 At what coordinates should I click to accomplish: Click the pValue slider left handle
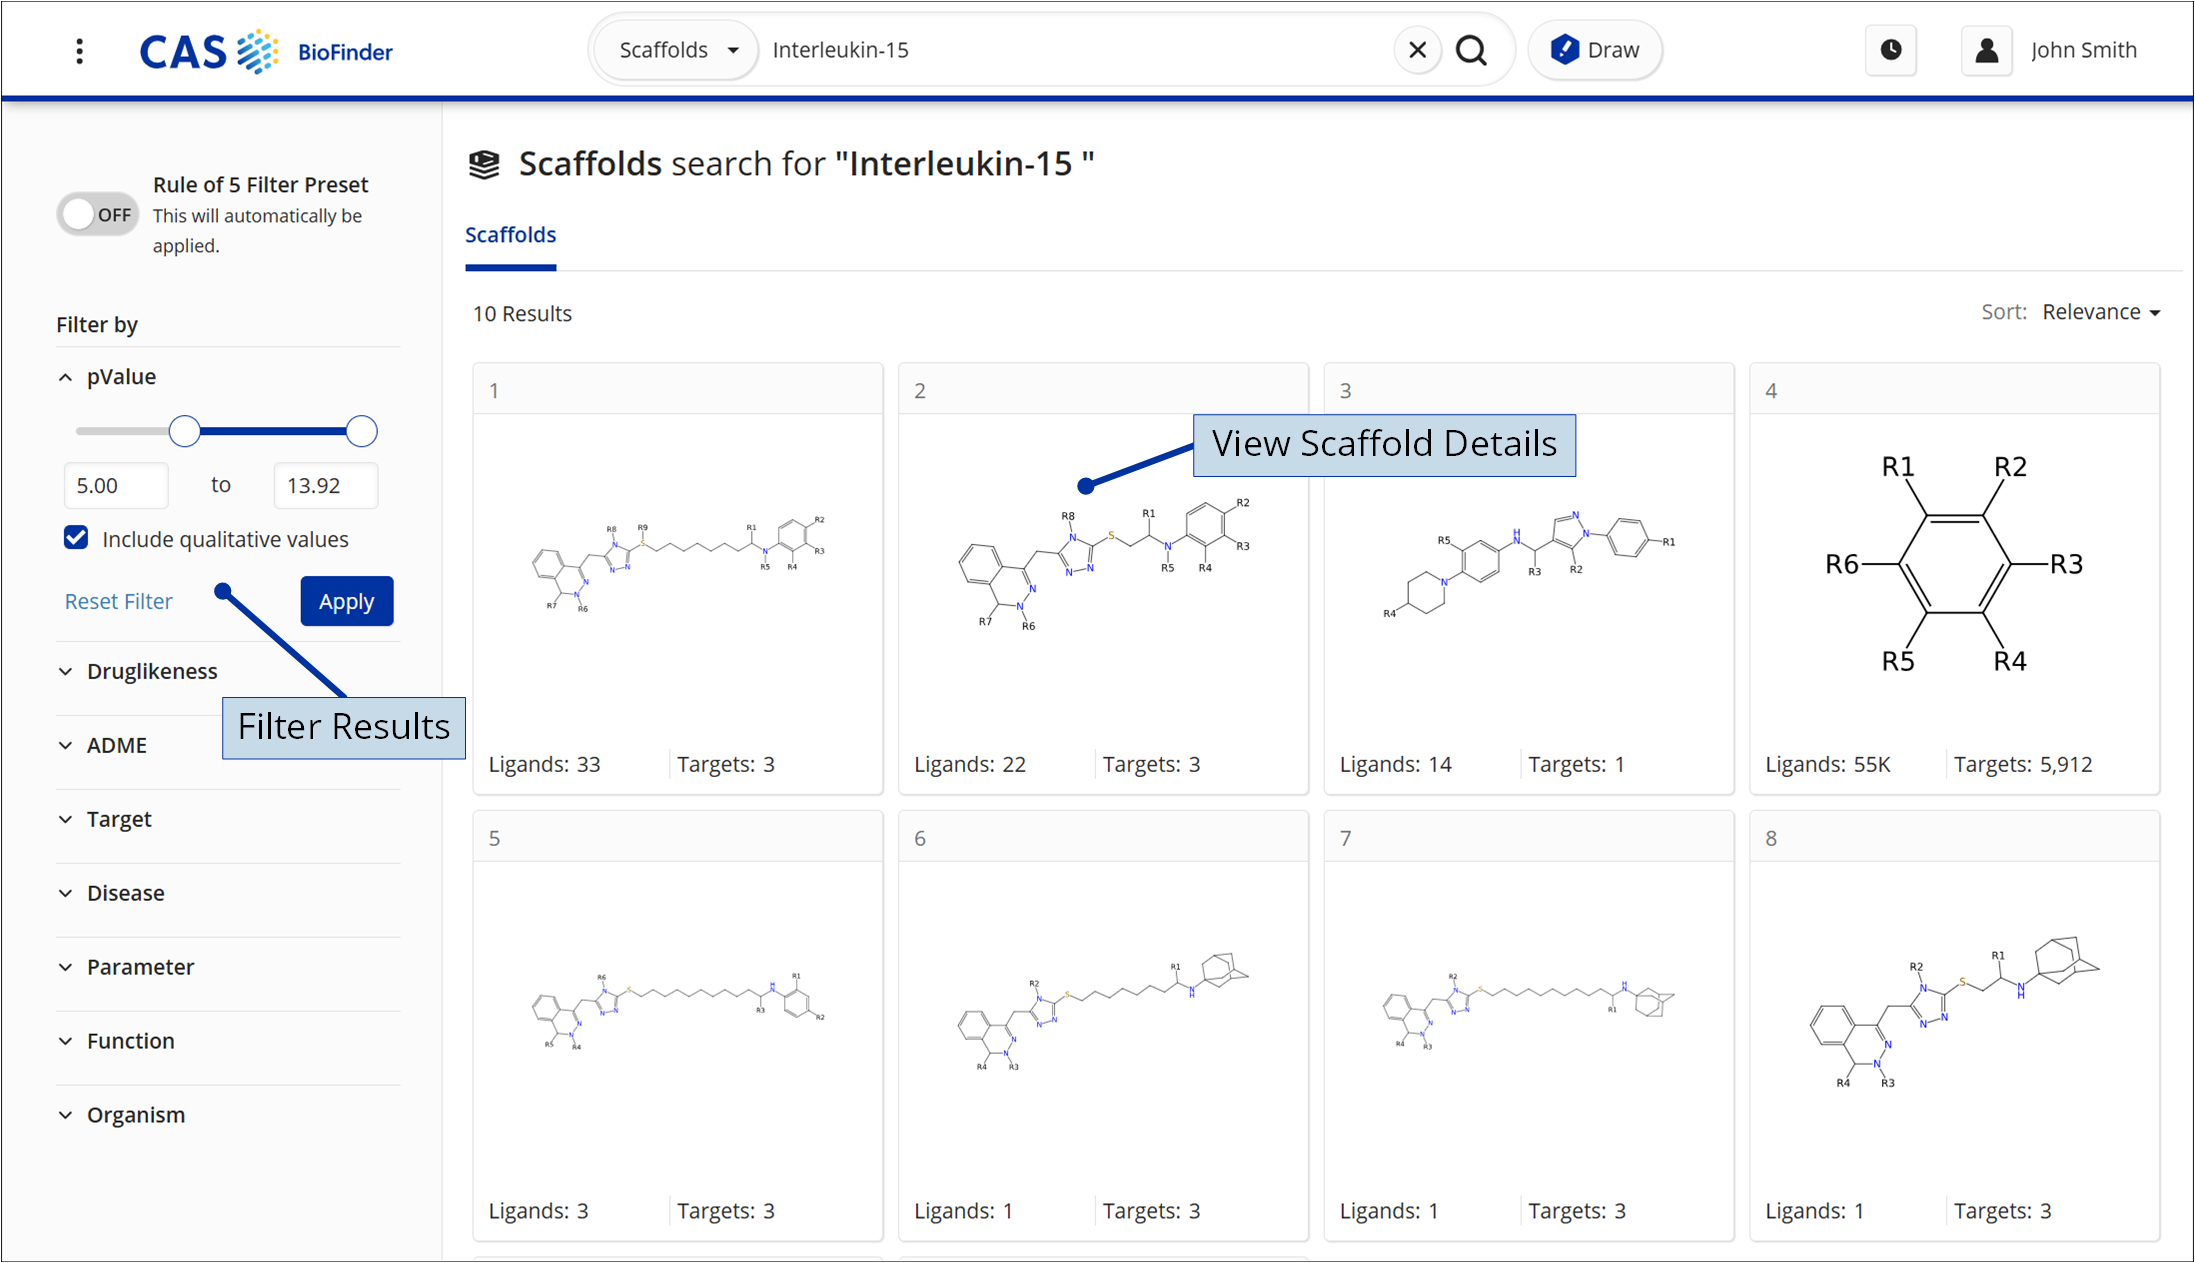tap(184, 431)
